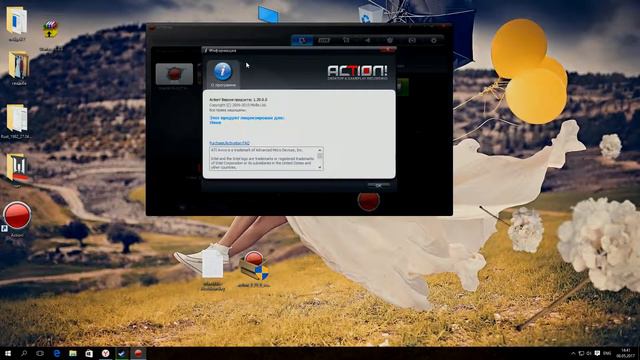Switch to Action! red taskbar icon
Screen dimensions: 640x360
click(x=138, y=353)
